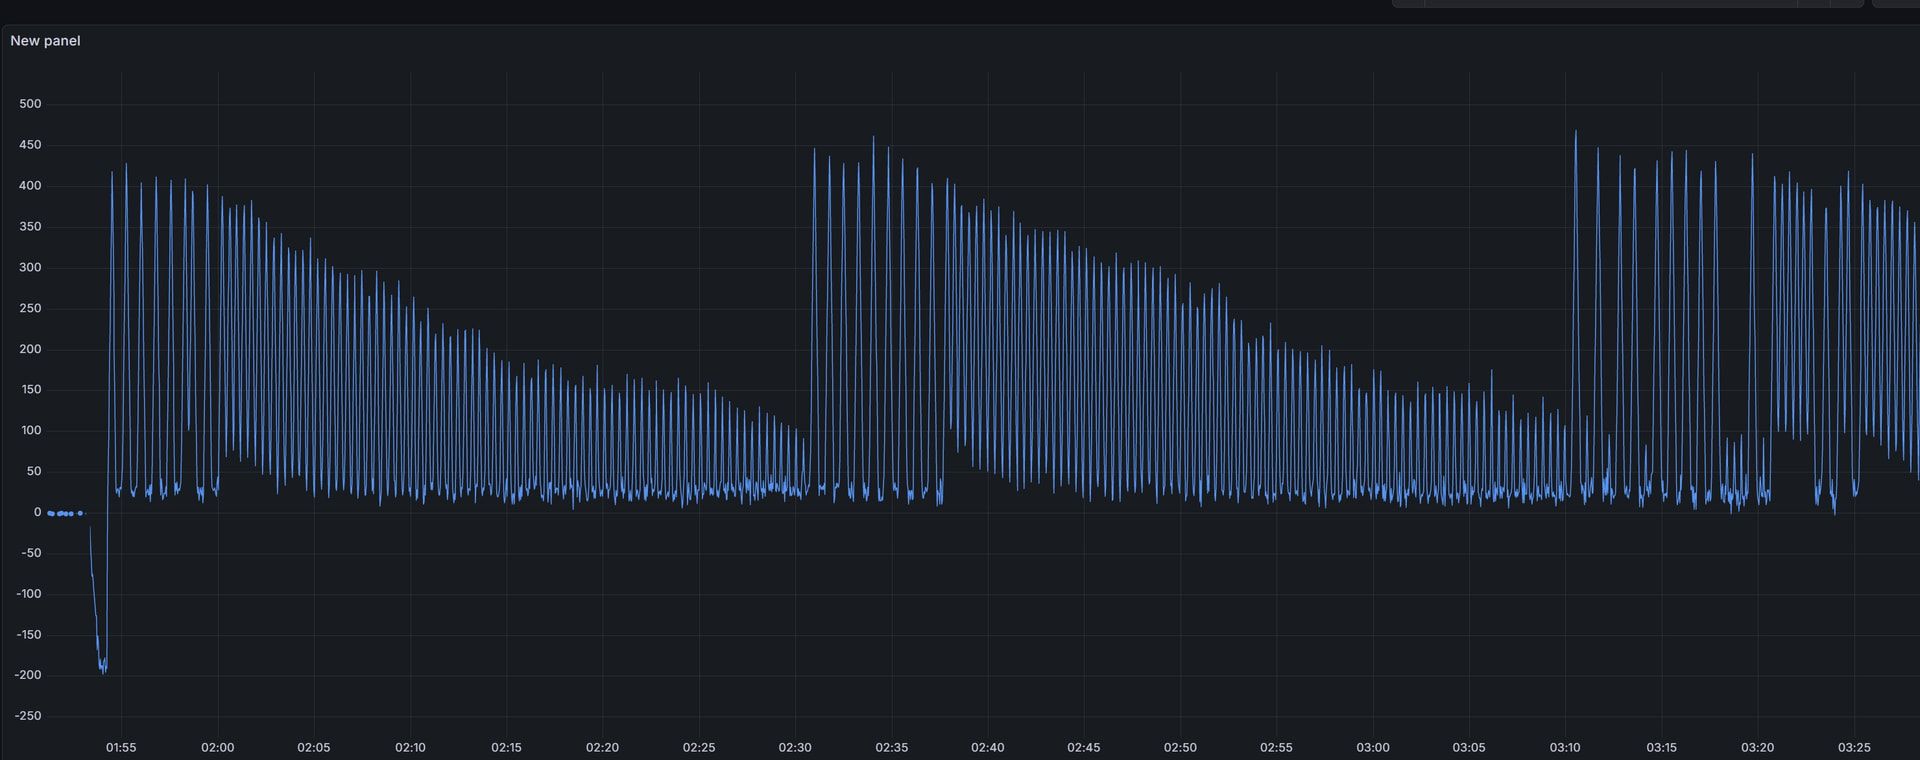The image size is (1920, 760).
Task: Click the 01:55 time axis label
Action: (x=121, y=748)
